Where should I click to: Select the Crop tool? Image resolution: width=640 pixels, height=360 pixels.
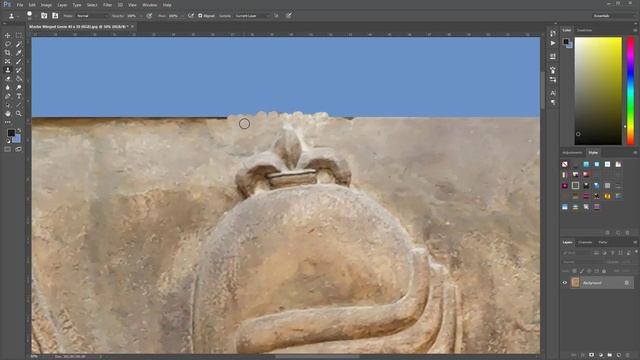tap(7, 53)
